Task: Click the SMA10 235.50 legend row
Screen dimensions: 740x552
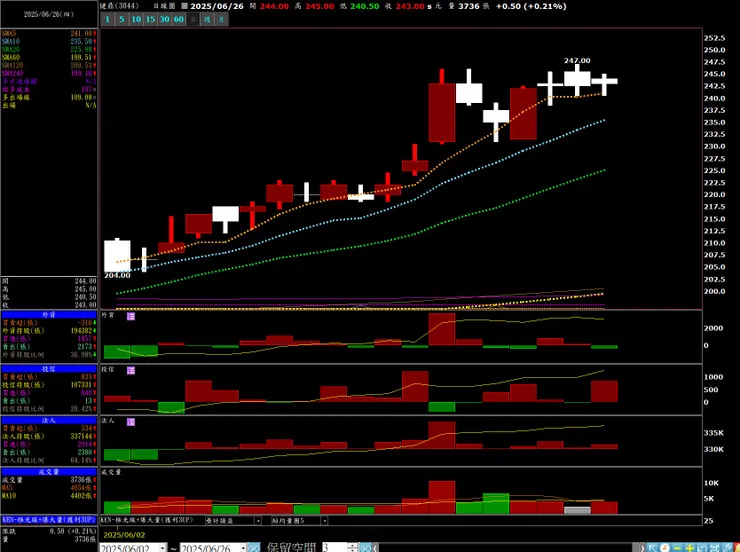Action: click(x=49, y=42)
